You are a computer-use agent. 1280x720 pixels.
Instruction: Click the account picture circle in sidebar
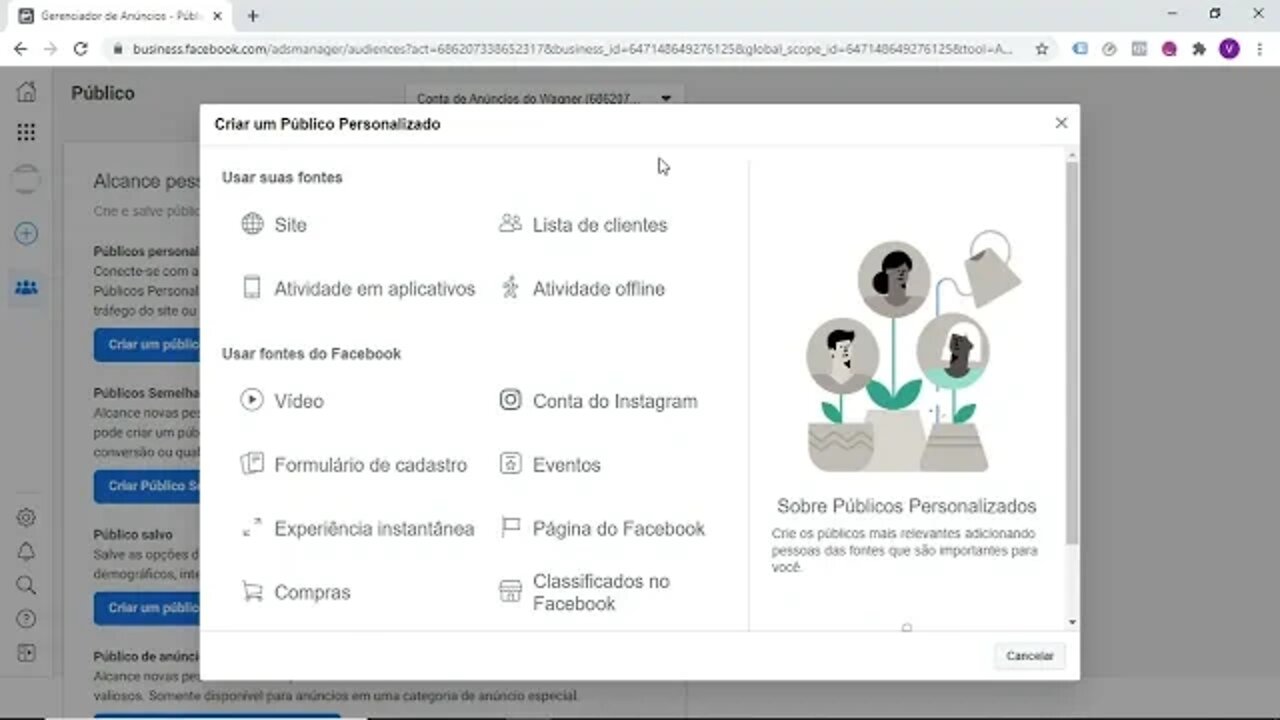pos(27,180)
